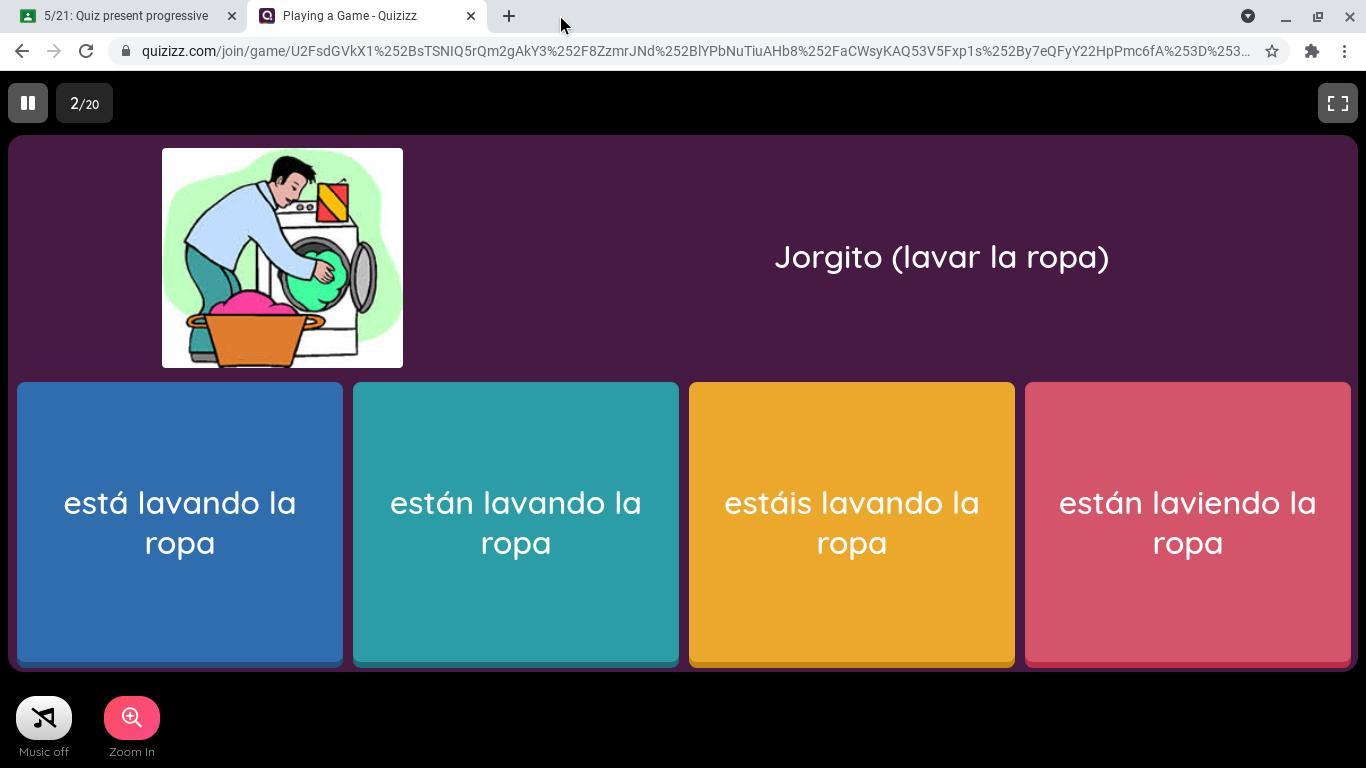The image size is (1366, 768).
Task: Minimize the browser window
Action: tap(1286, 16)
